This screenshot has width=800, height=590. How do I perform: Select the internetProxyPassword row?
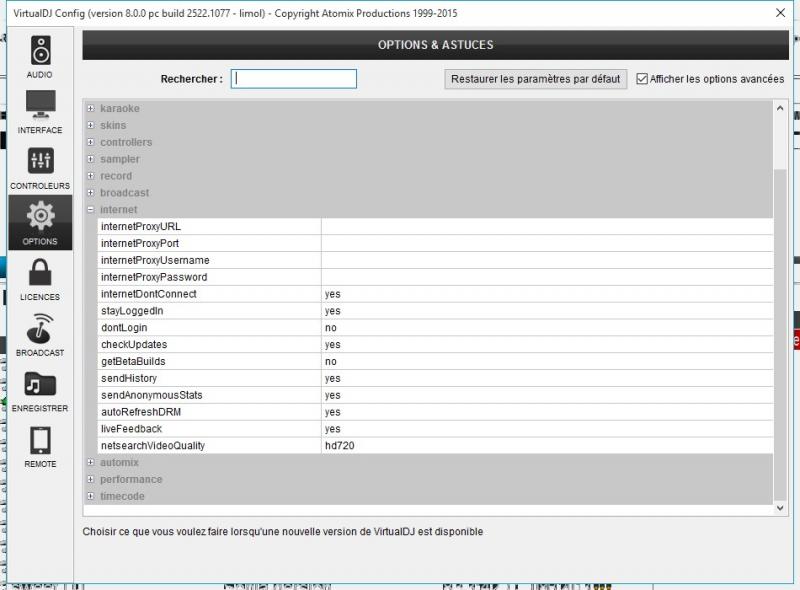[435, 277]
